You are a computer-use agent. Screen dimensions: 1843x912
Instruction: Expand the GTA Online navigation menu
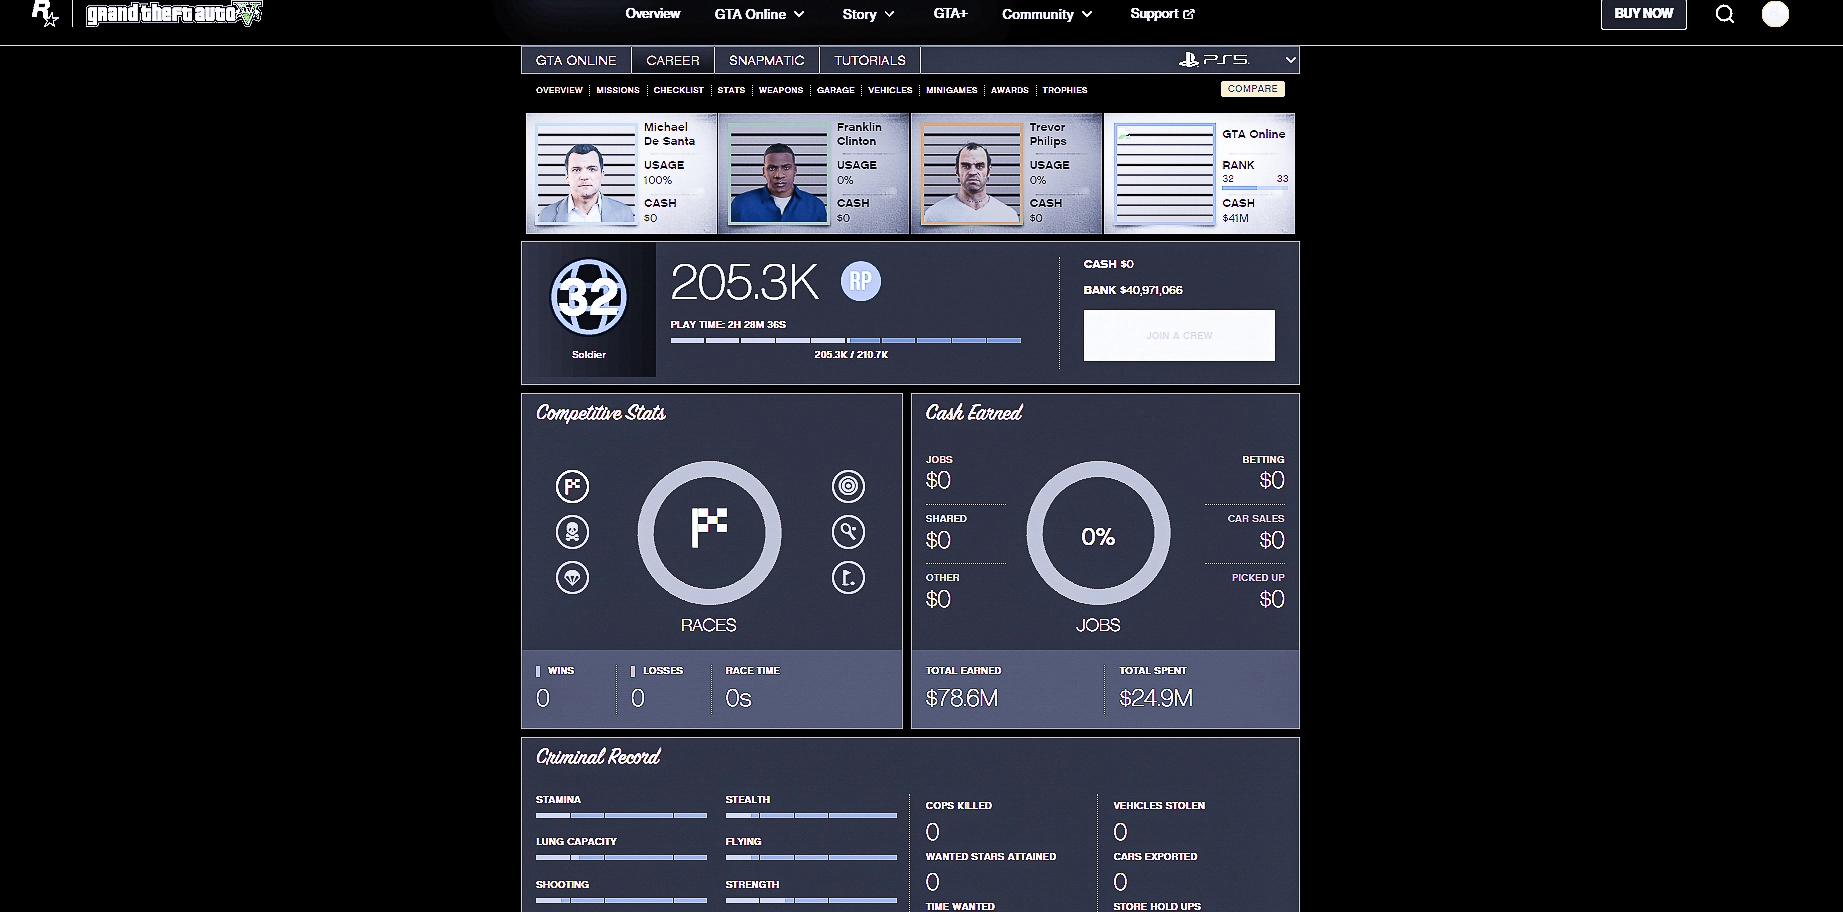pos(759,14)
